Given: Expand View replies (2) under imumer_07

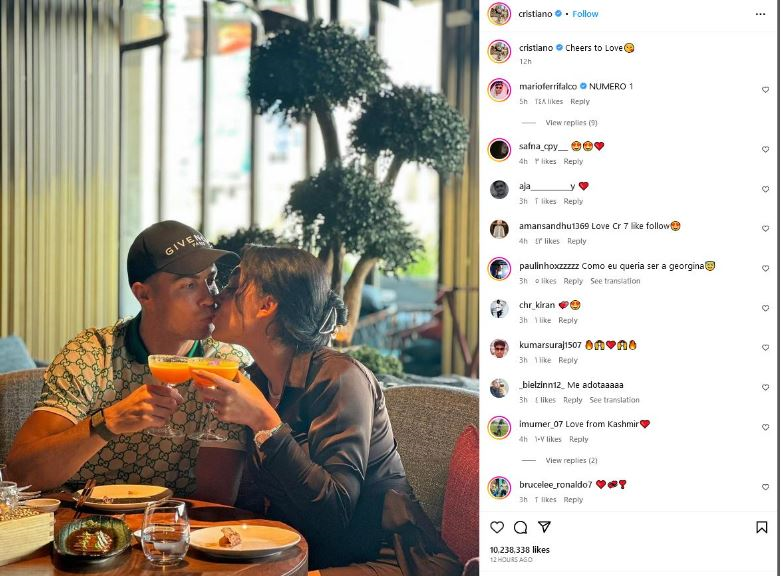Looking at the screenshot, I should [x=571, y=460].
